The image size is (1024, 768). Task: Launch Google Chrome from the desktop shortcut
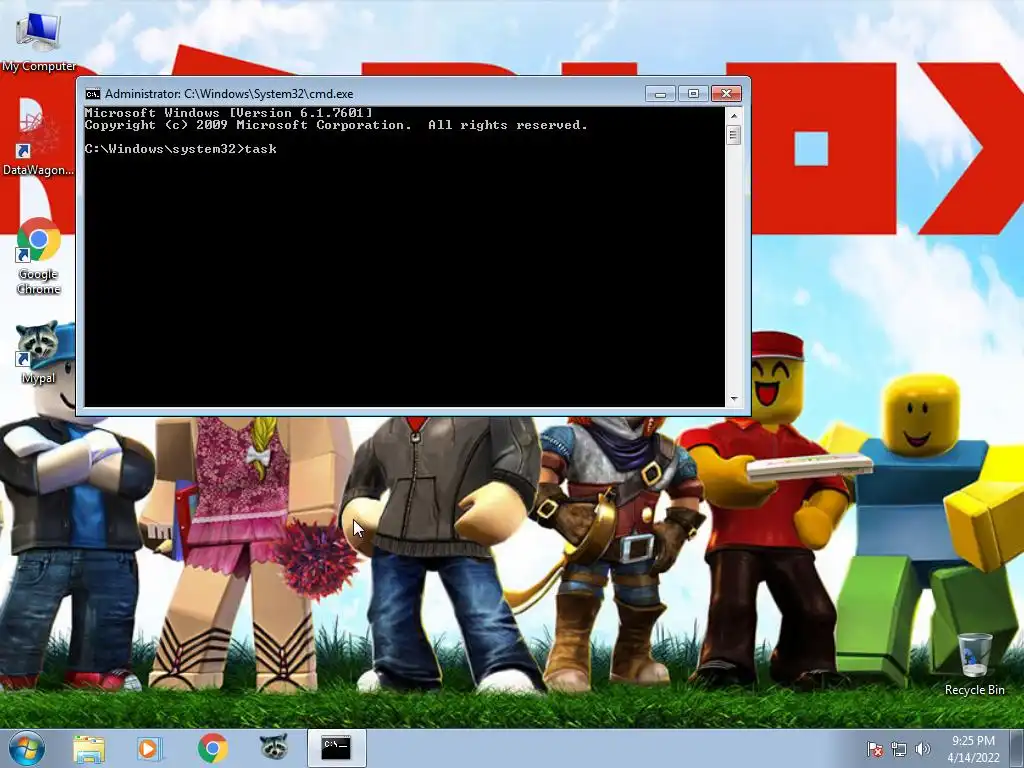coord(39,255)
